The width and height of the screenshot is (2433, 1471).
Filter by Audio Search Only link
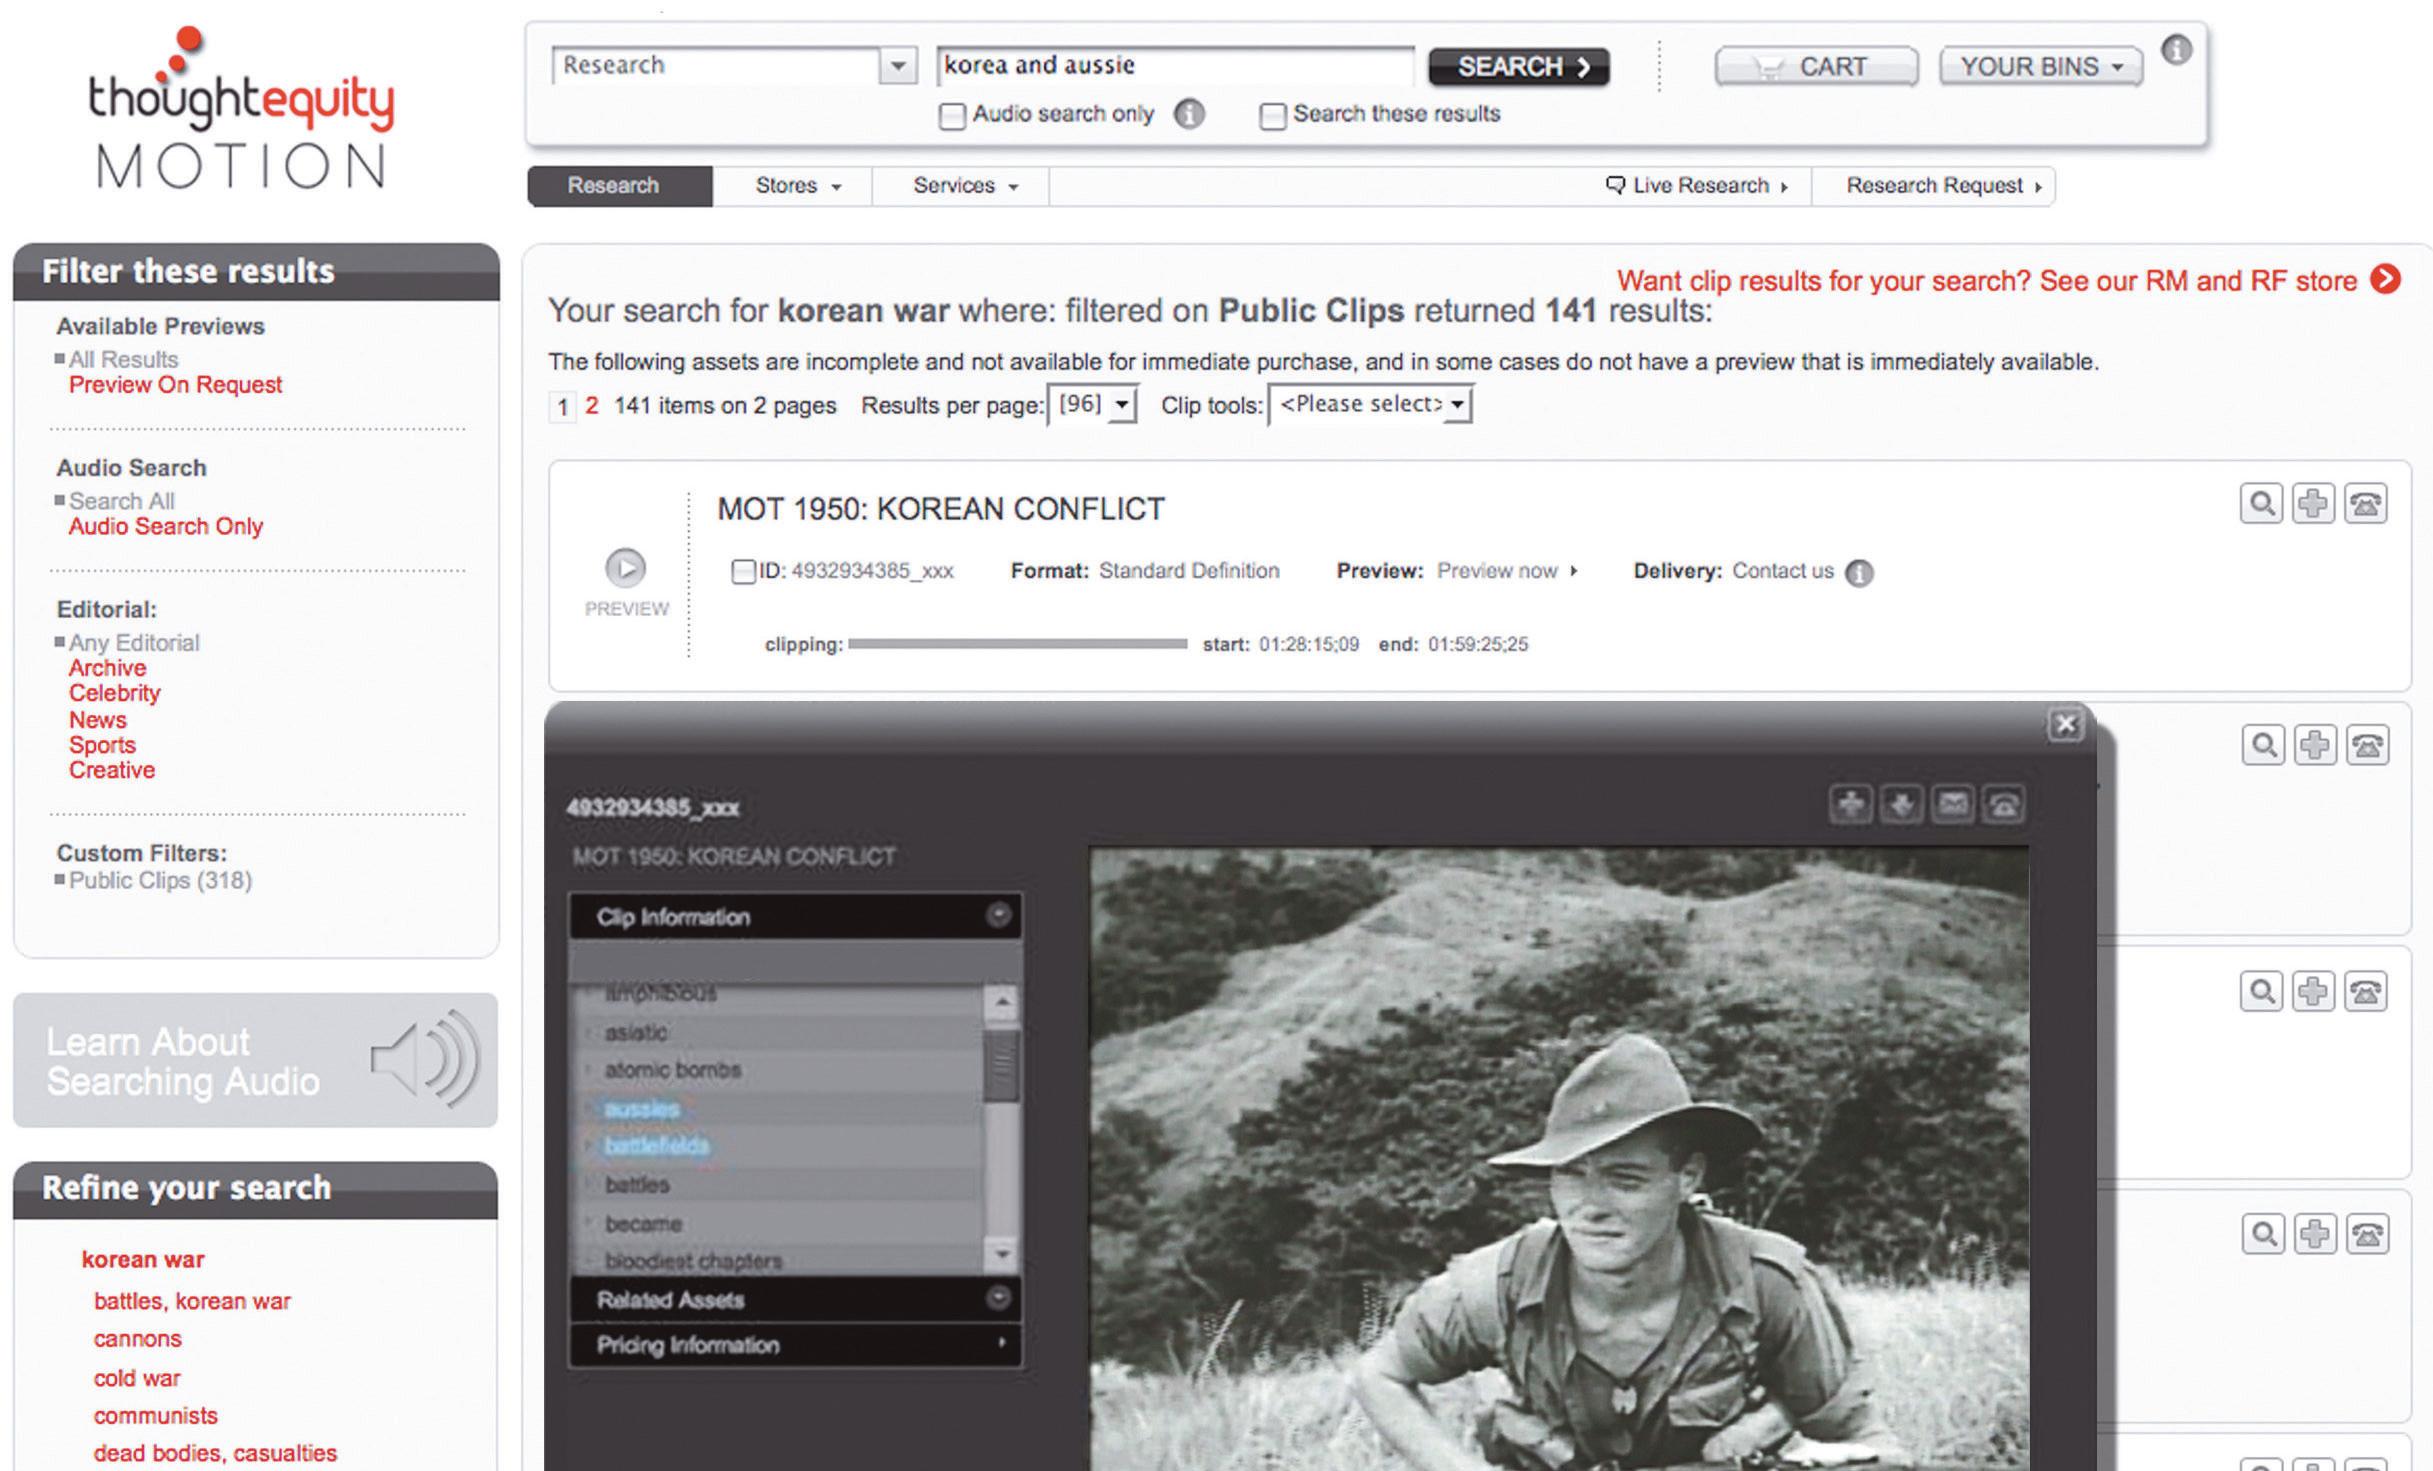coord(165,527)
